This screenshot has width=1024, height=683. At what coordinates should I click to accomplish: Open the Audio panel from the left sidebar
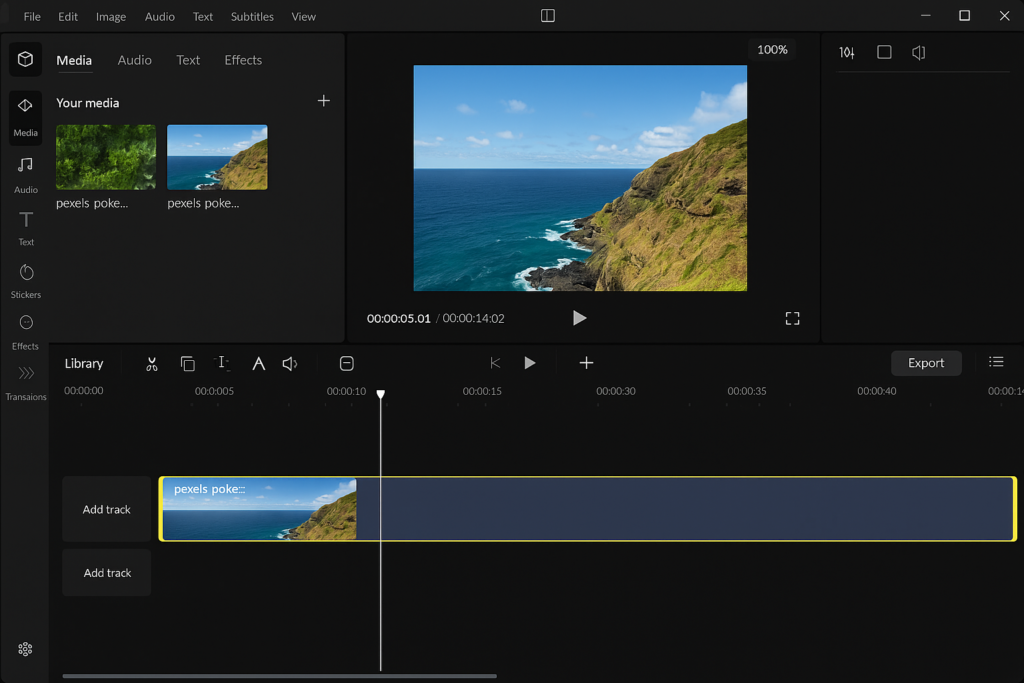[25, 170]
